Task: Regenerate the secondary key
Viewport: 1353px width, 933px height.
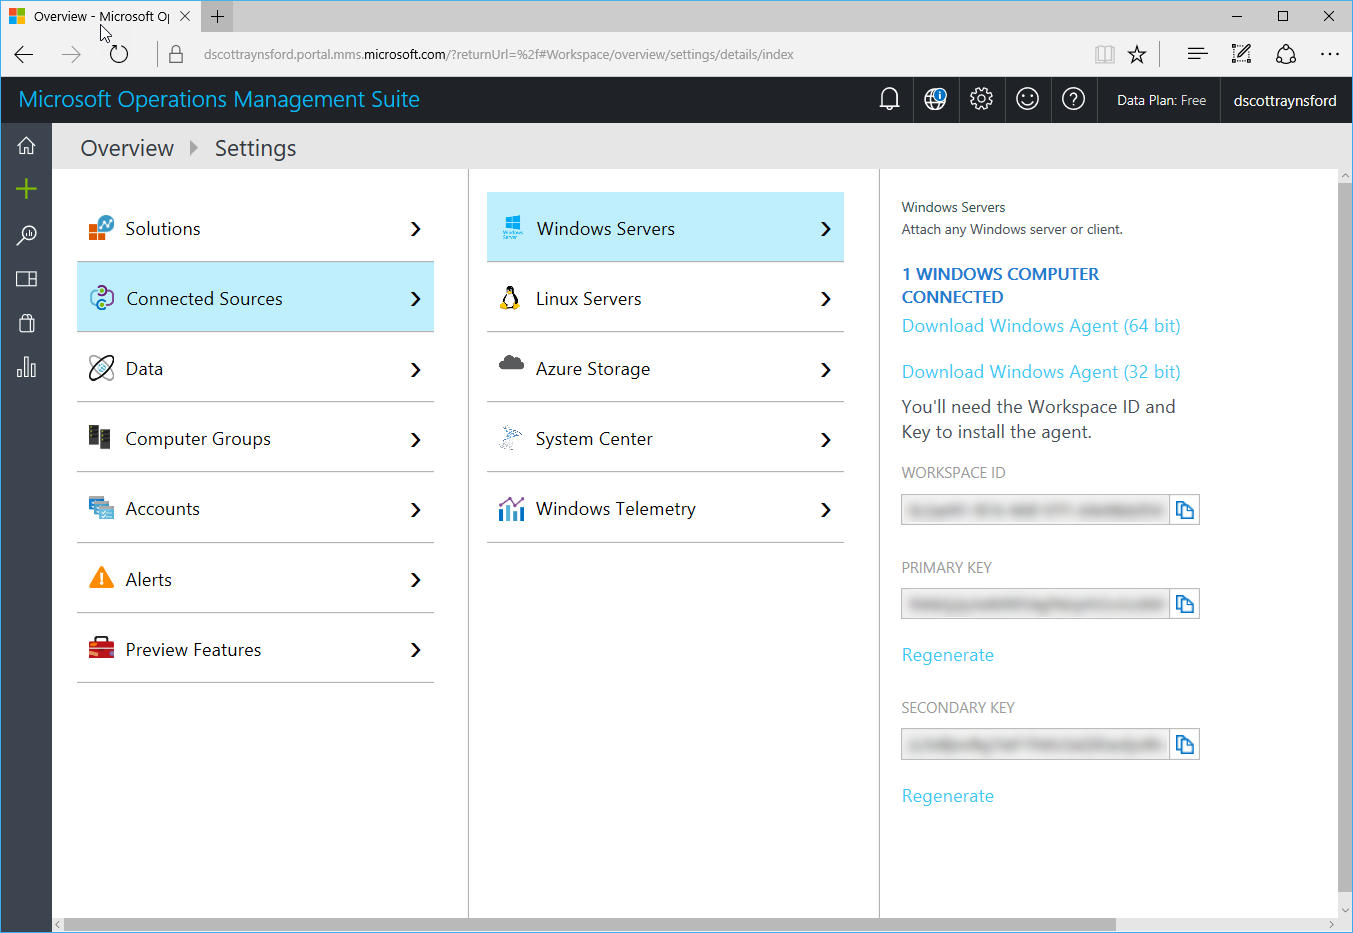Action: coord(948,796)
